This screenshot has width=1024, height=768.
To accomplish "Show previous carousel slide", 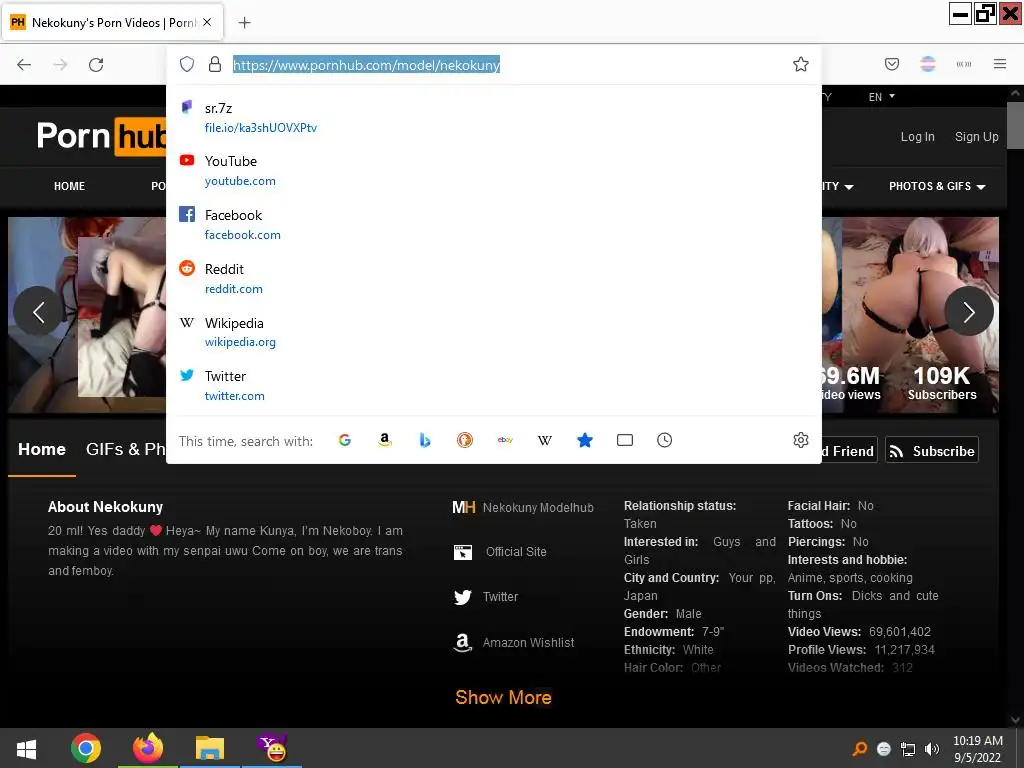I will tap(39, 312).
